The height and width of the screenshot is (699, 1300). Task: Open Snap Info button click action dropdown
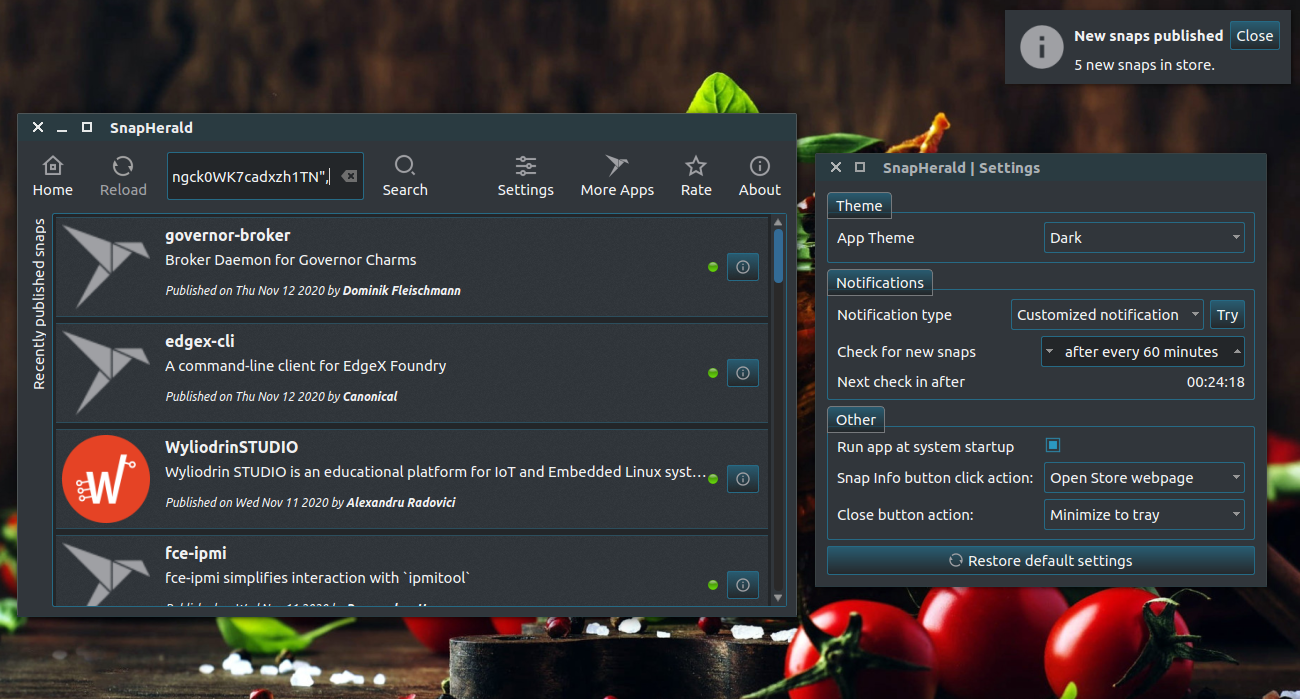tap(1144, 478)
